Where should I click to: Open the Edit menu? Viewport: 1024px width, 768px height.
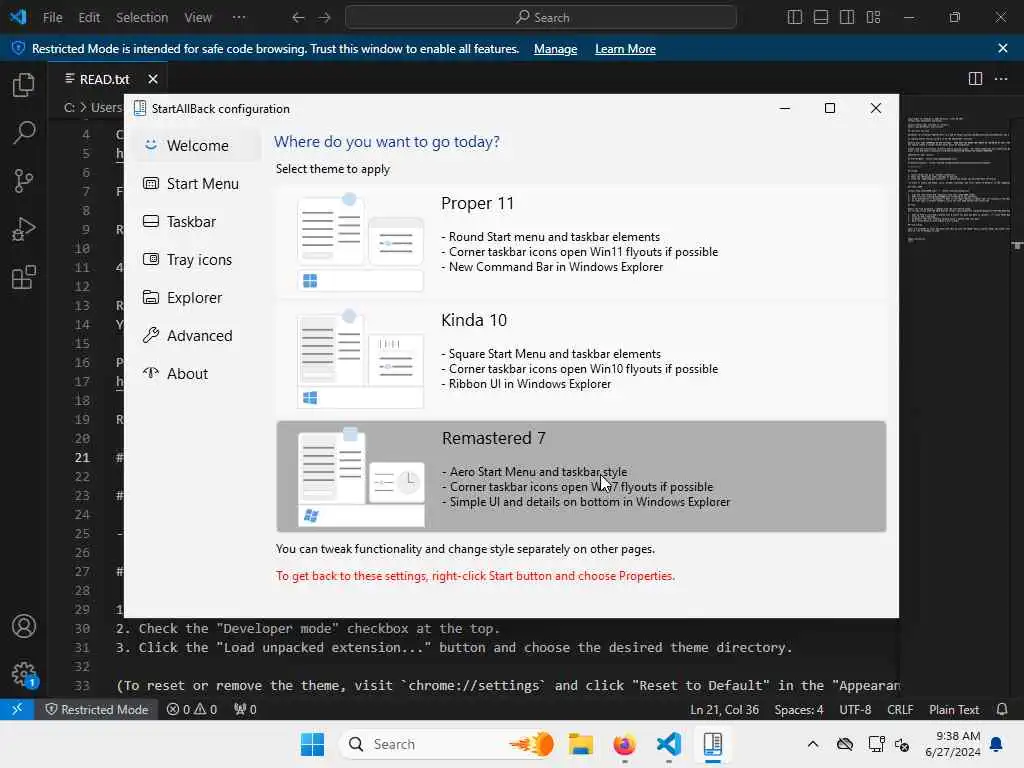(x=89, y=18)
